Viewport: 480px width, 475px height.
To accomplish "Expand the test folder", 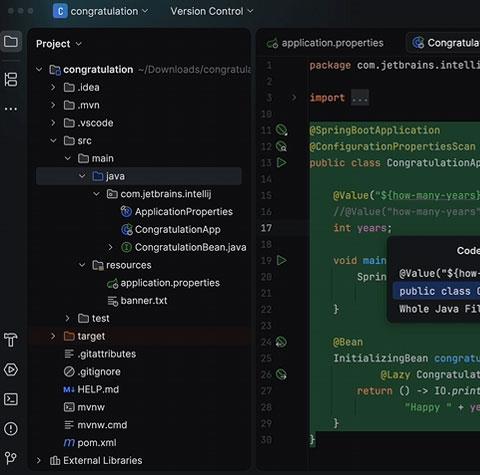I will (68, 318).
